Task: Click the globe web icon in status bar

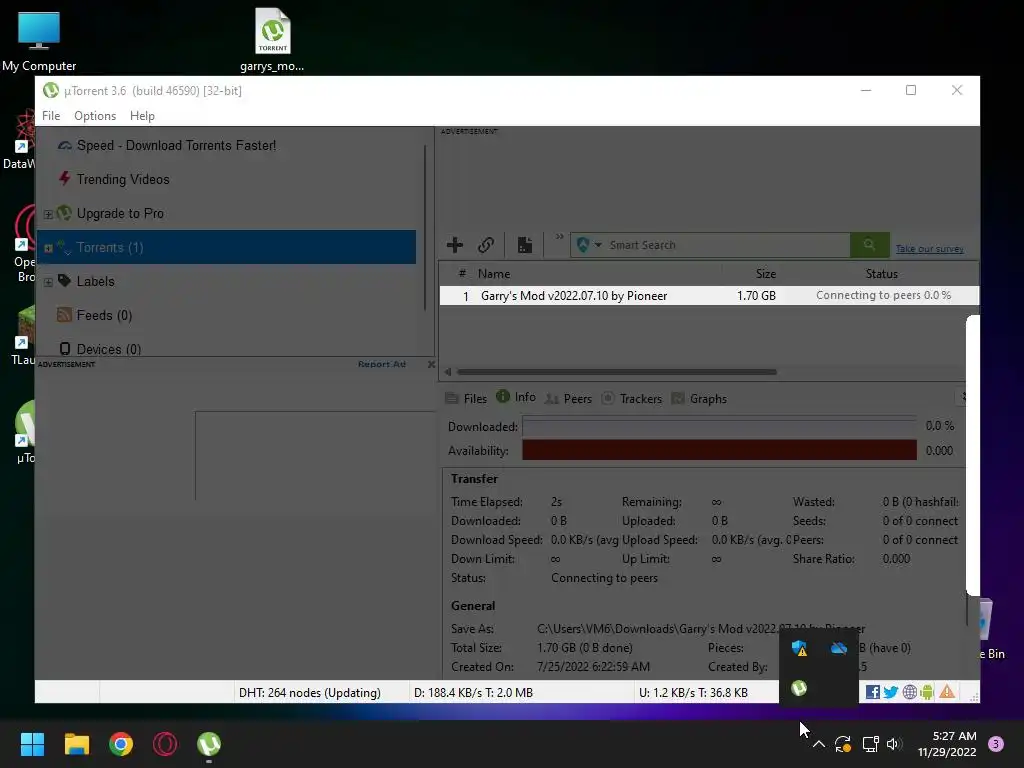Action: (x=910, y=692)
